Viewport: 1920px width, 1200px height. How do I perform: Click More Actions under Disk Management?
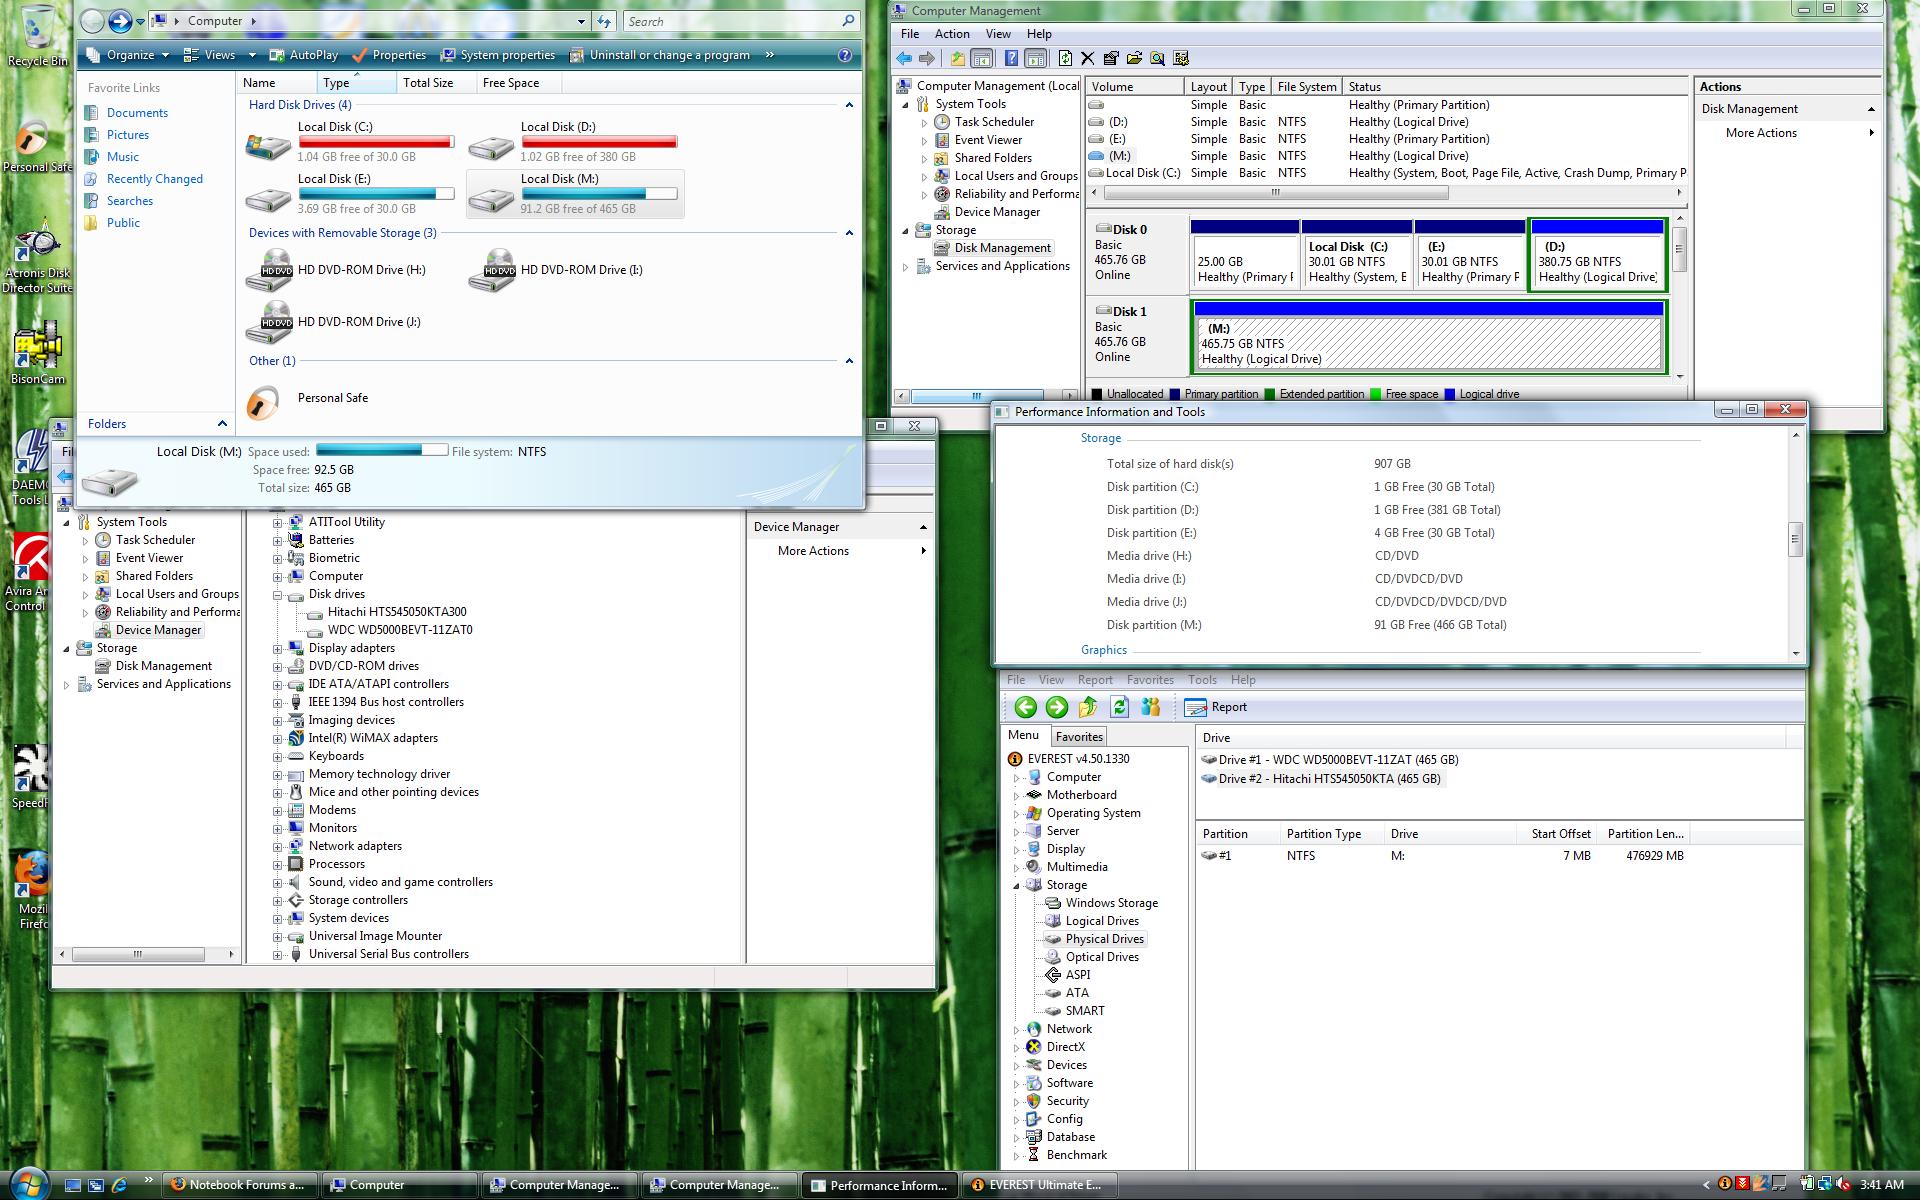1761,133
